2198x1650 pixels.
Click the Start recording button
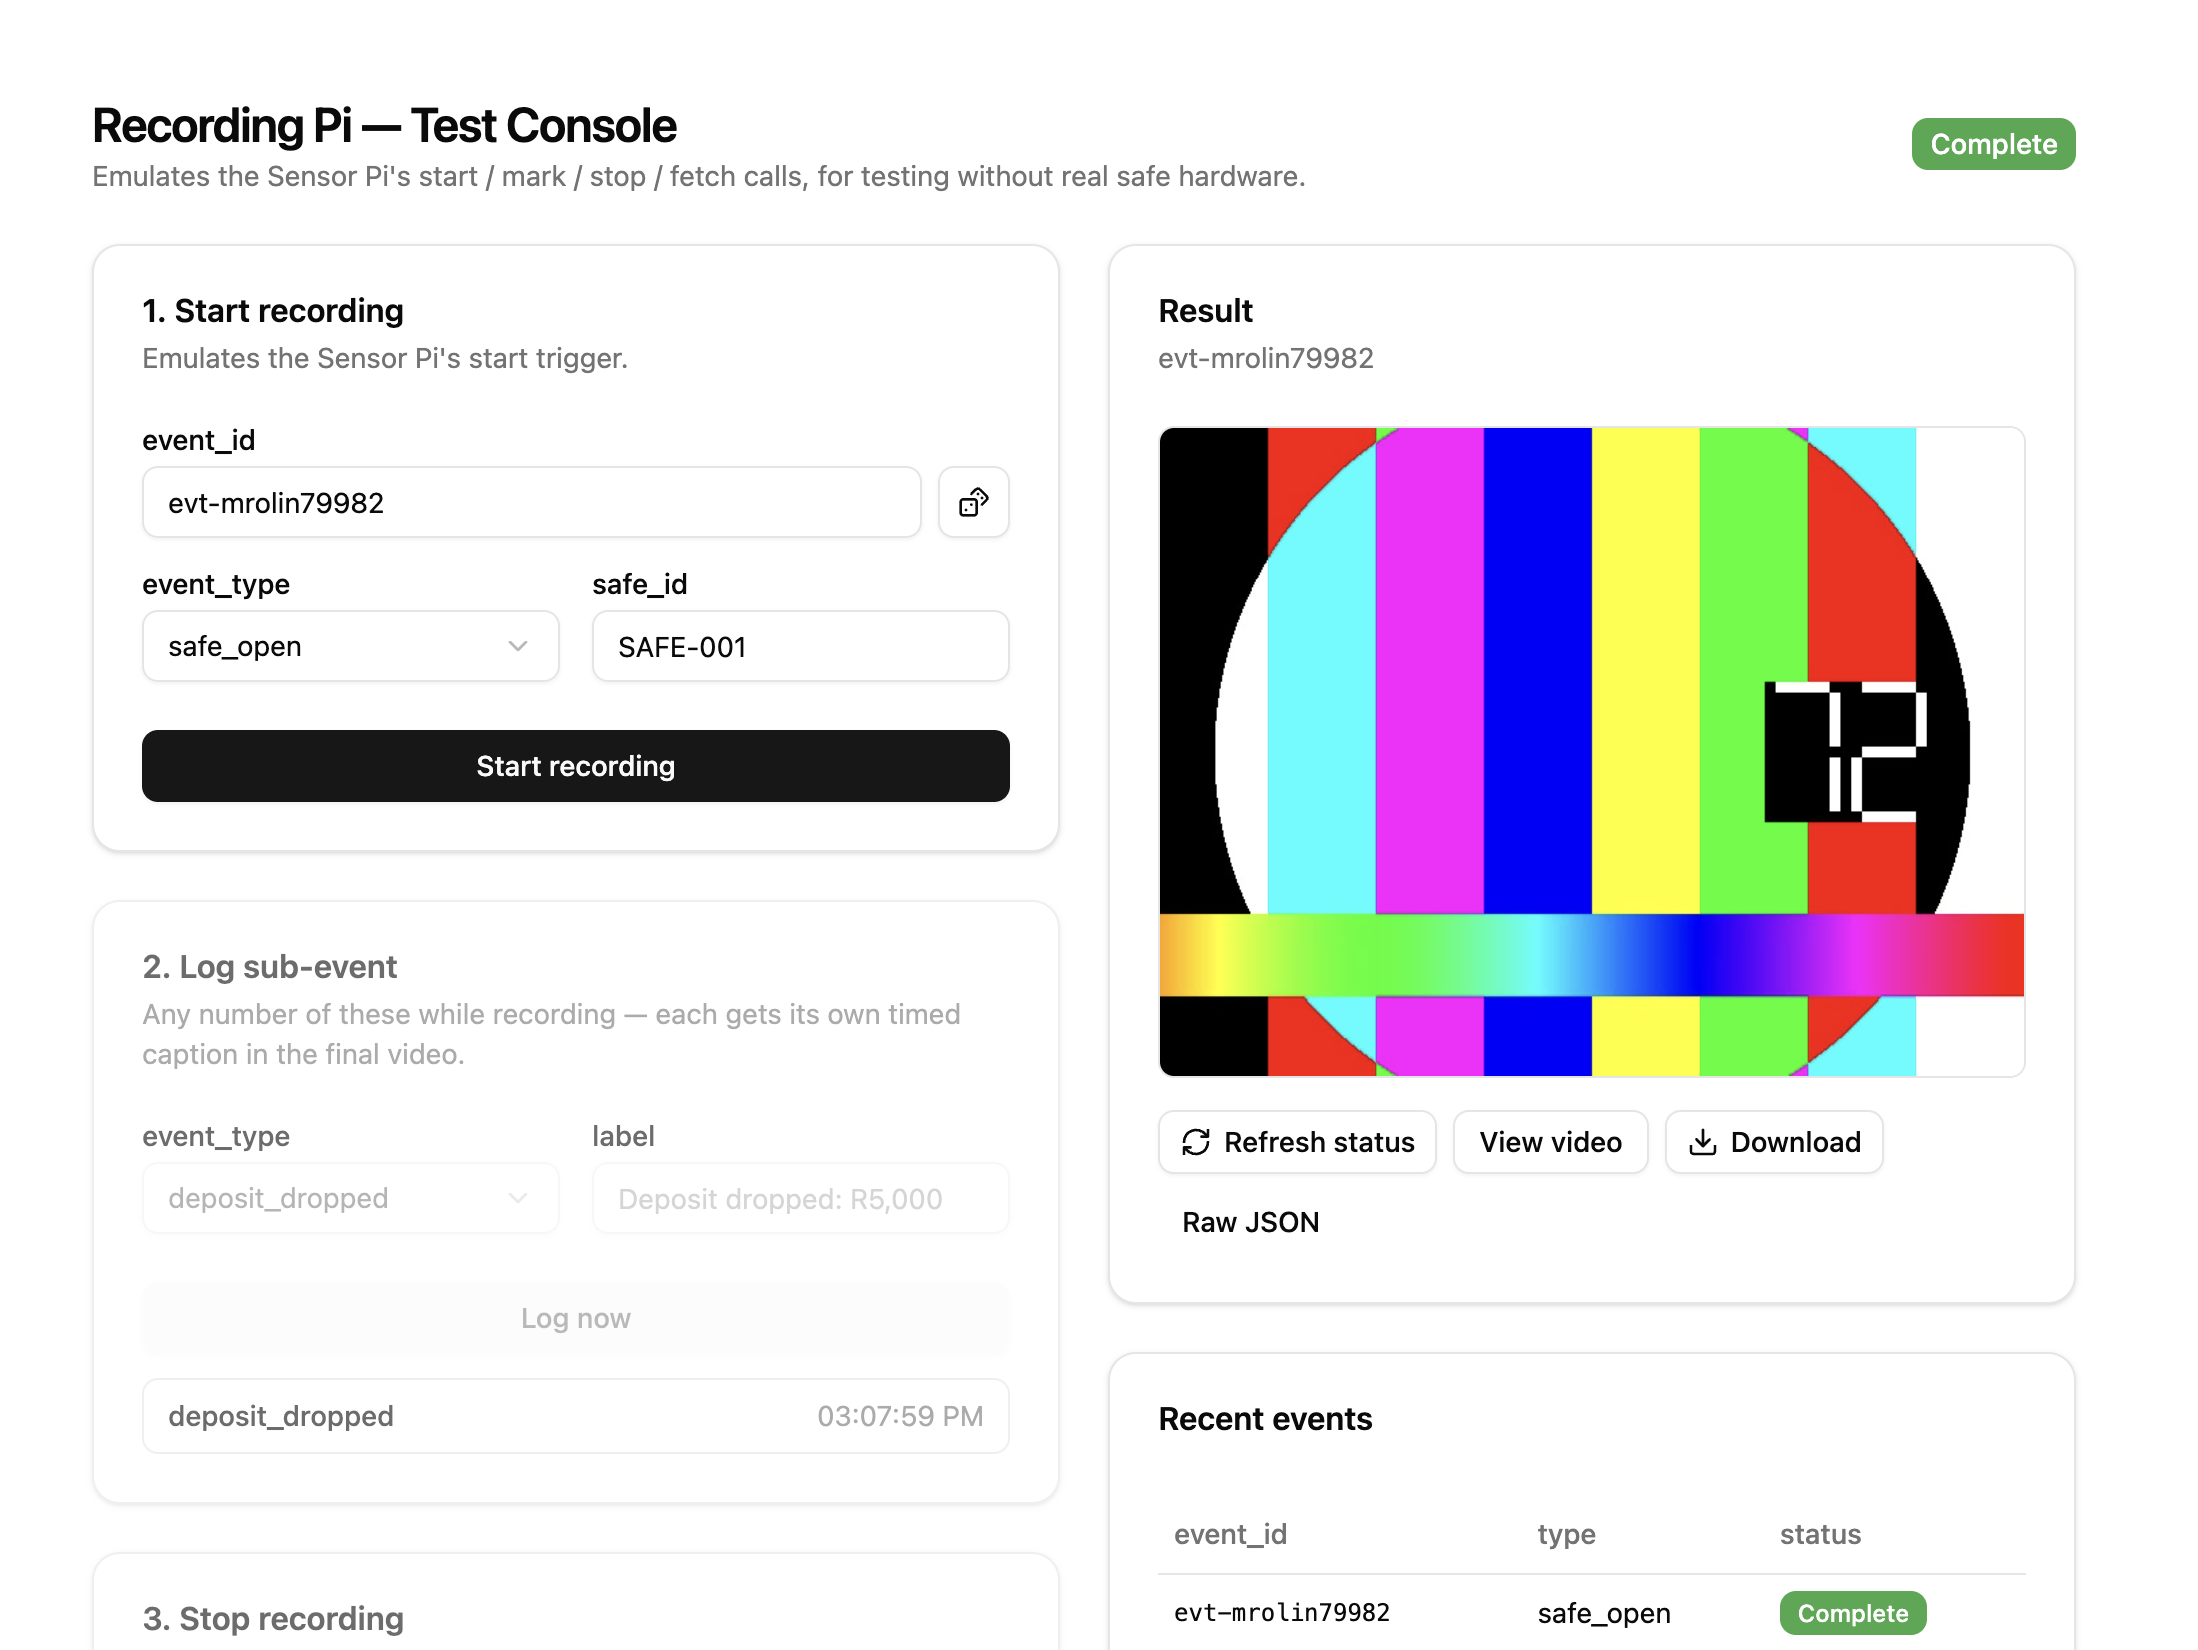click(x=576, y=766)
